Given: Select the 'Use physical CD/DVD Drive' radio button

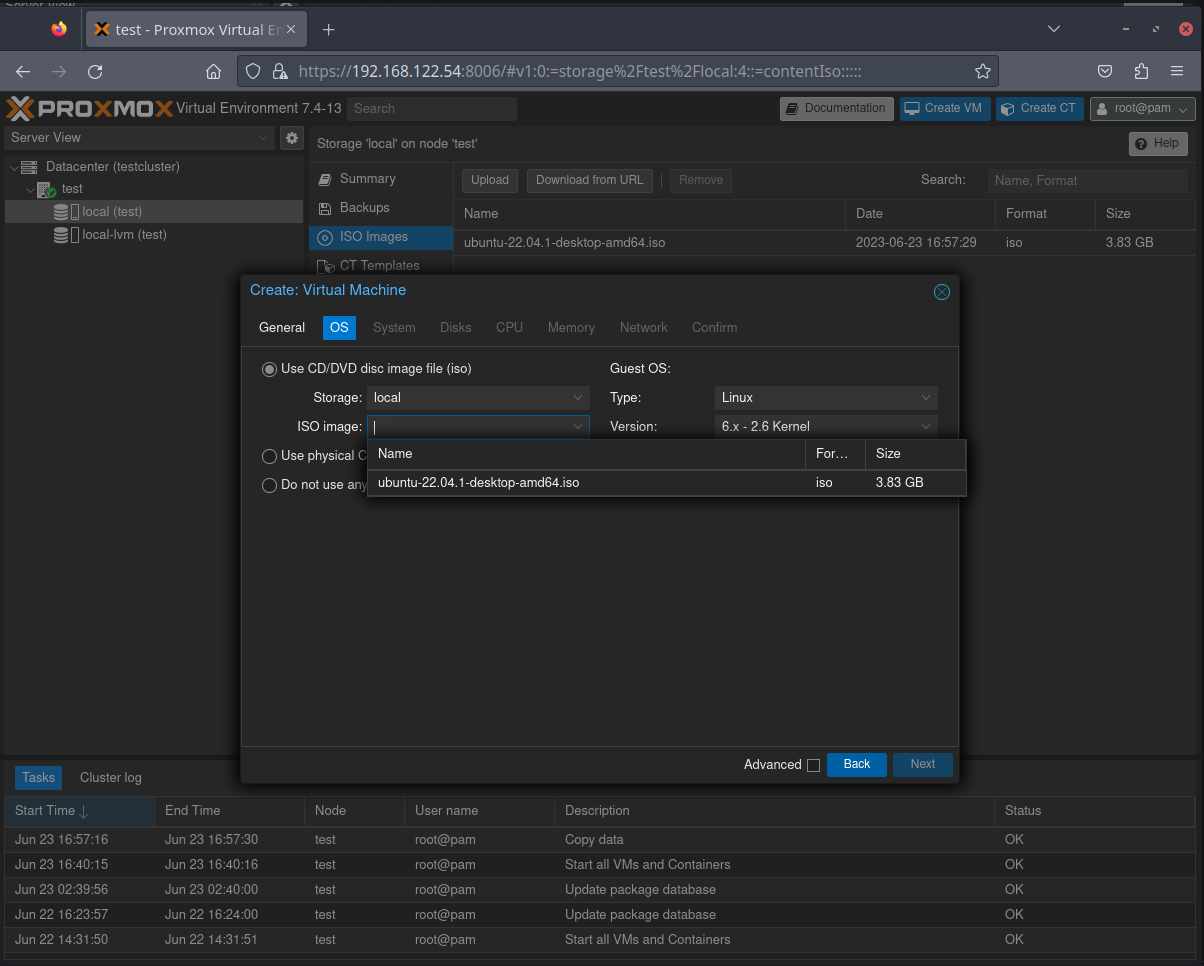Looking at the screenshot, I should click(x=269, y=456).
